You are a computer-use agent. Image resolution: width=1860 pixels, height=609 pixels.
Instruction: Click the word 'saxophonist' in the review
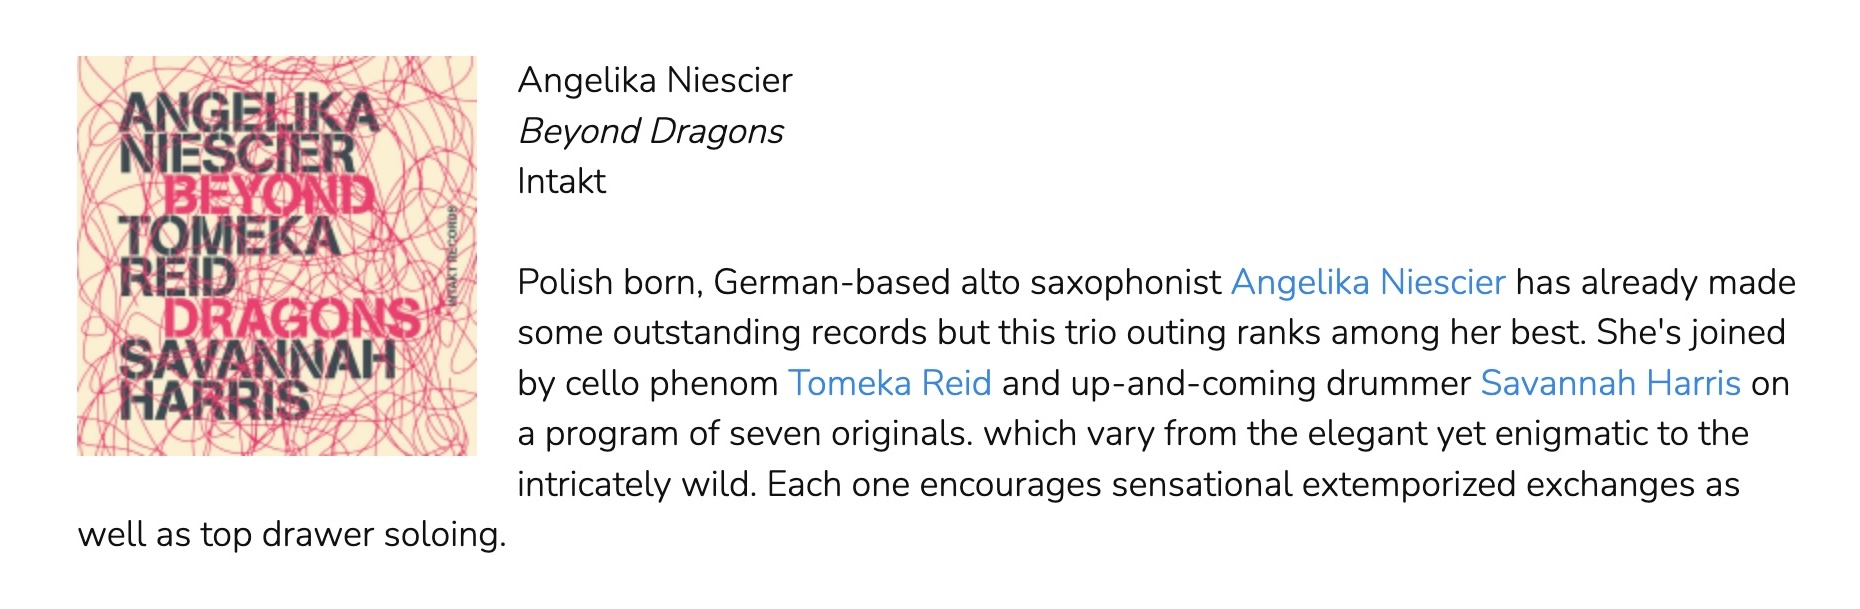(x=1125, y=283)
